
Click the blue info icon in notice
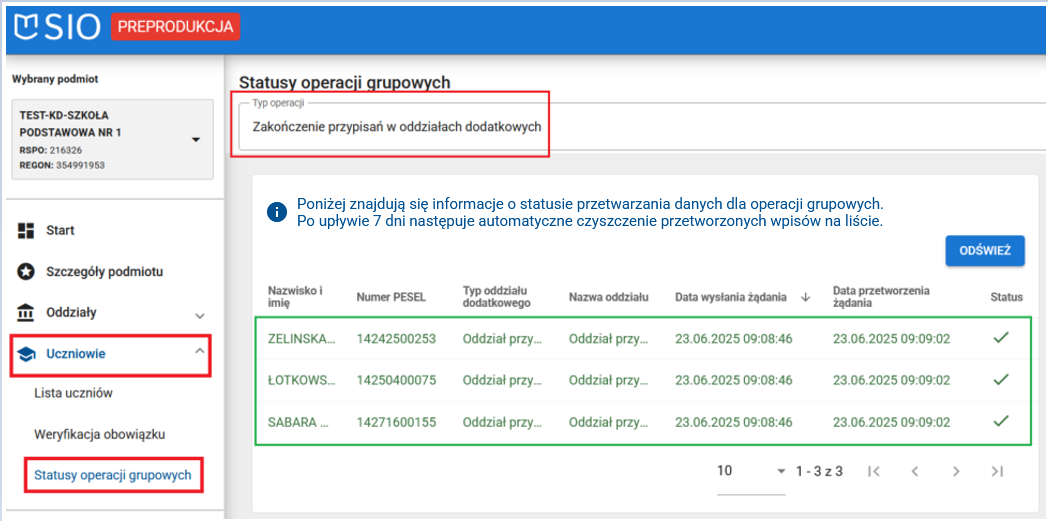tap(277, 212)
